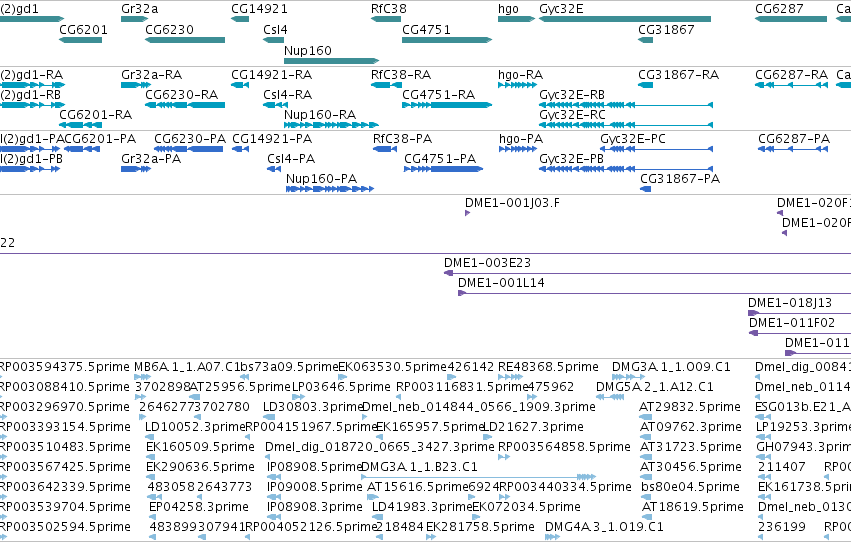Viewport: 851px width, 542px height.
Task: Click transcript RfC38-RA
Action: 386,85
